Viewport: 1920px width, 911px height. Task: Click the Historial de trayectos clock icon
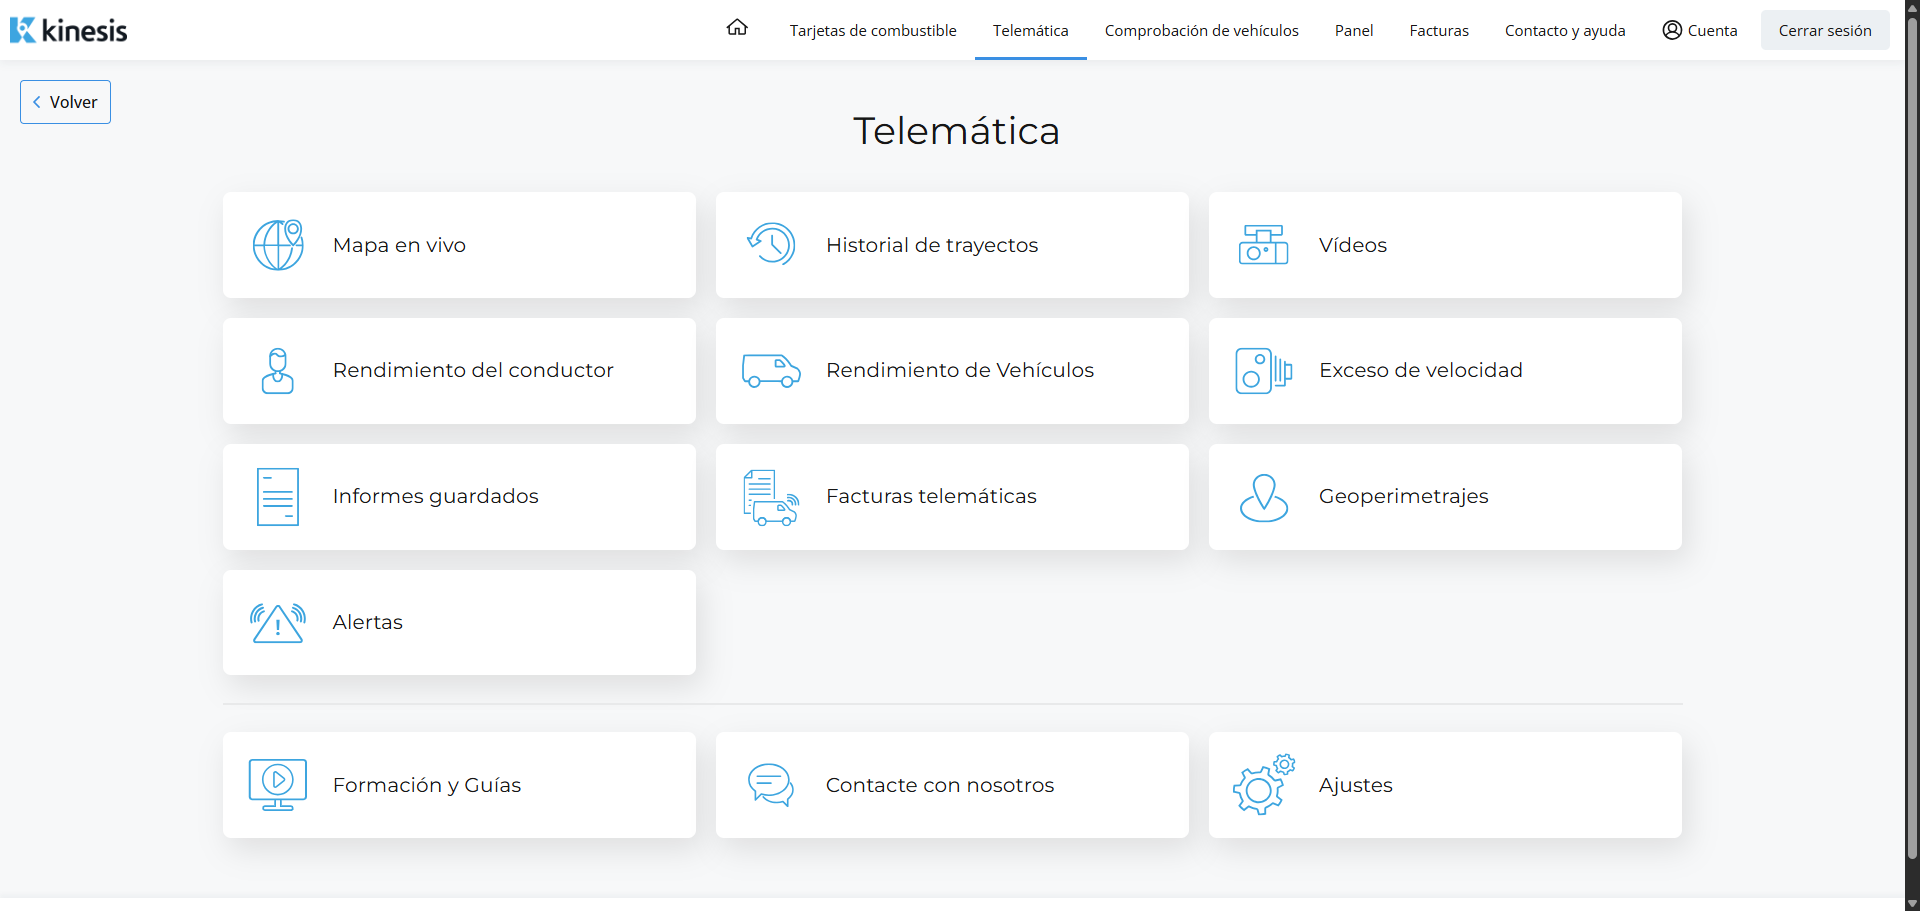tap(771, 244)
